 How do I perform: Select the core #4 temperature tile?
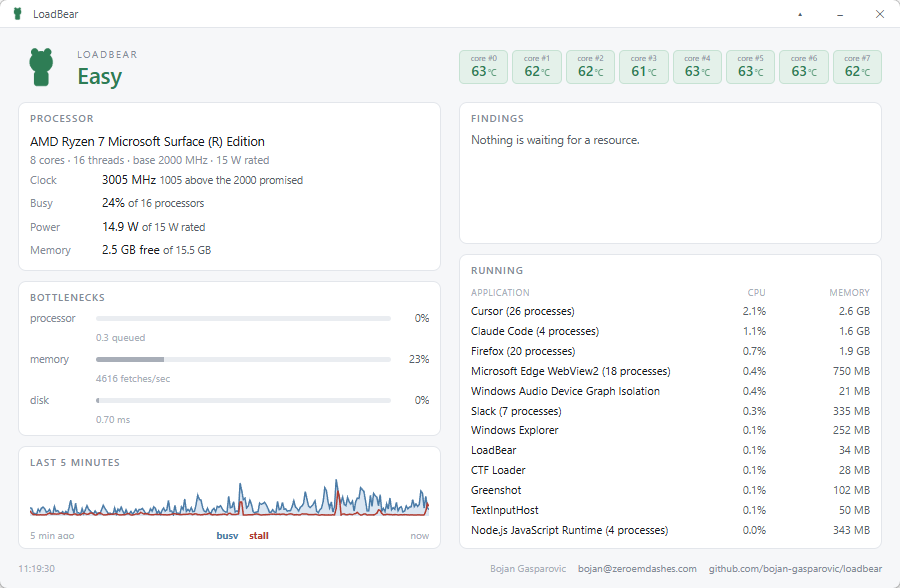[697, 67]
